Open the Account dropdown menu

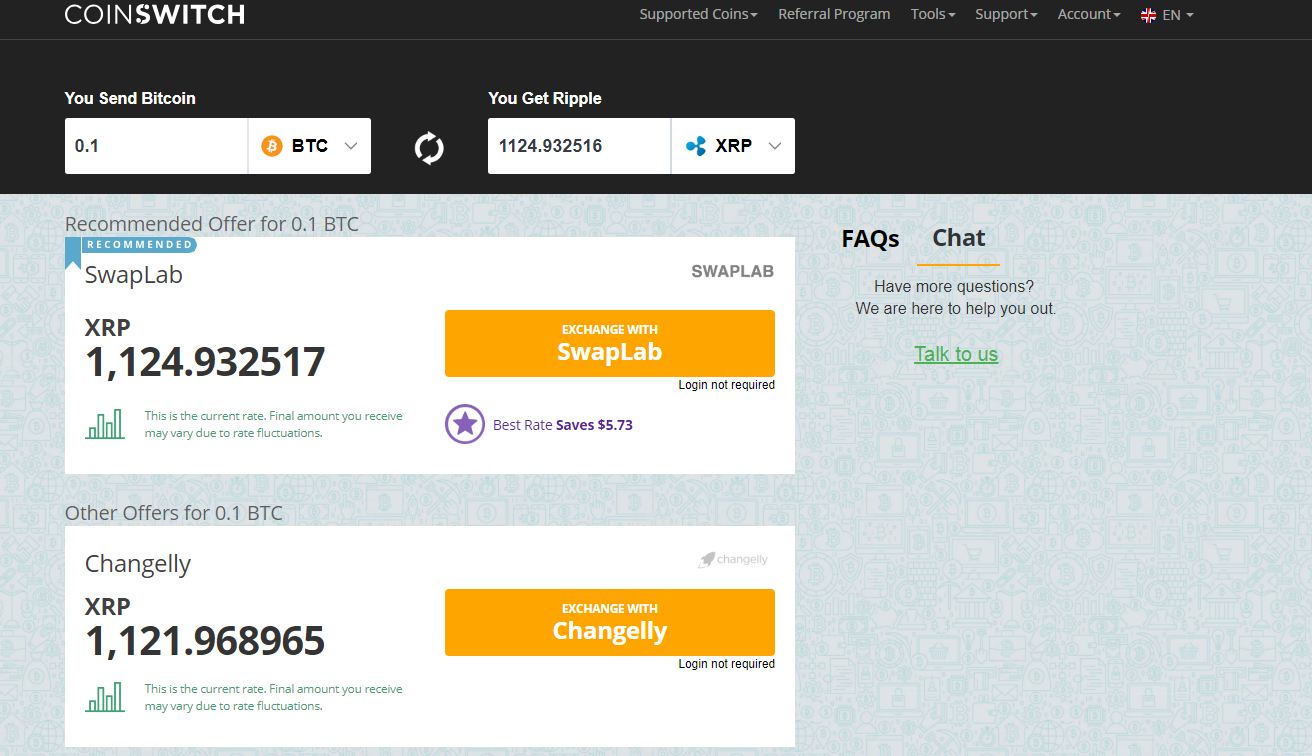[1089, 14]
